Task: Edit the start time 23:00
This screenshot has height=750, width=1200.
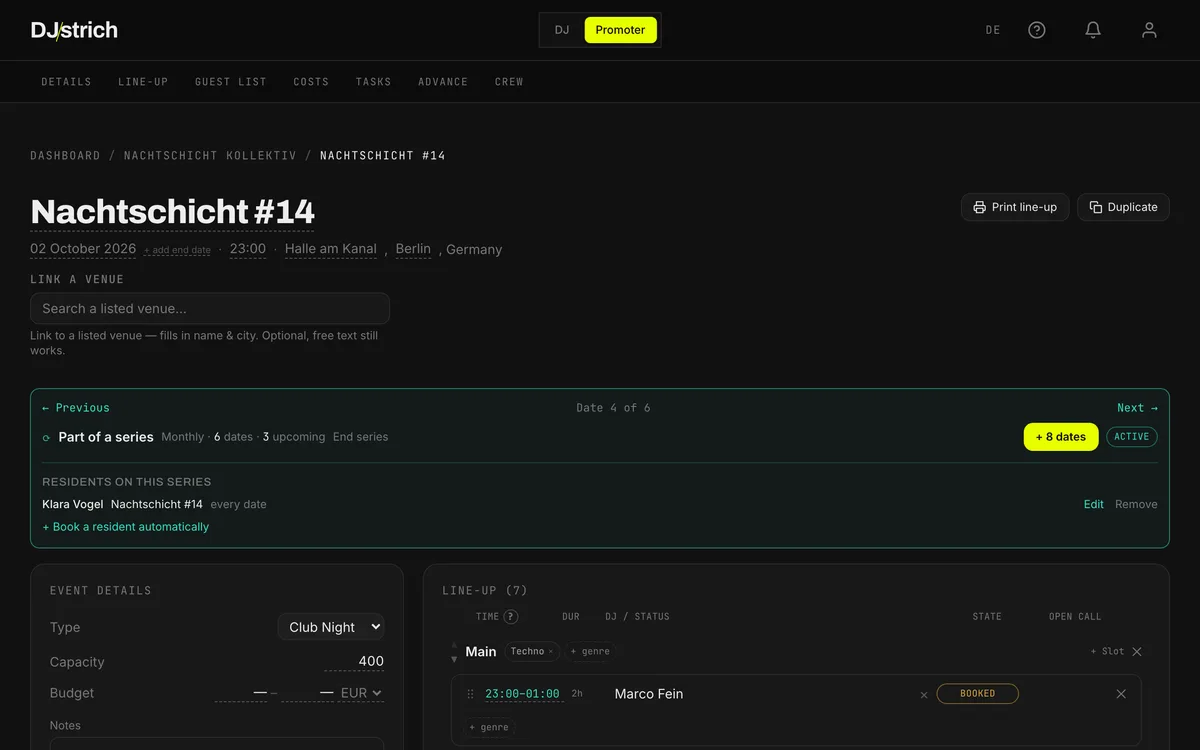Action: pyautogui.click(x=248, y=249)
